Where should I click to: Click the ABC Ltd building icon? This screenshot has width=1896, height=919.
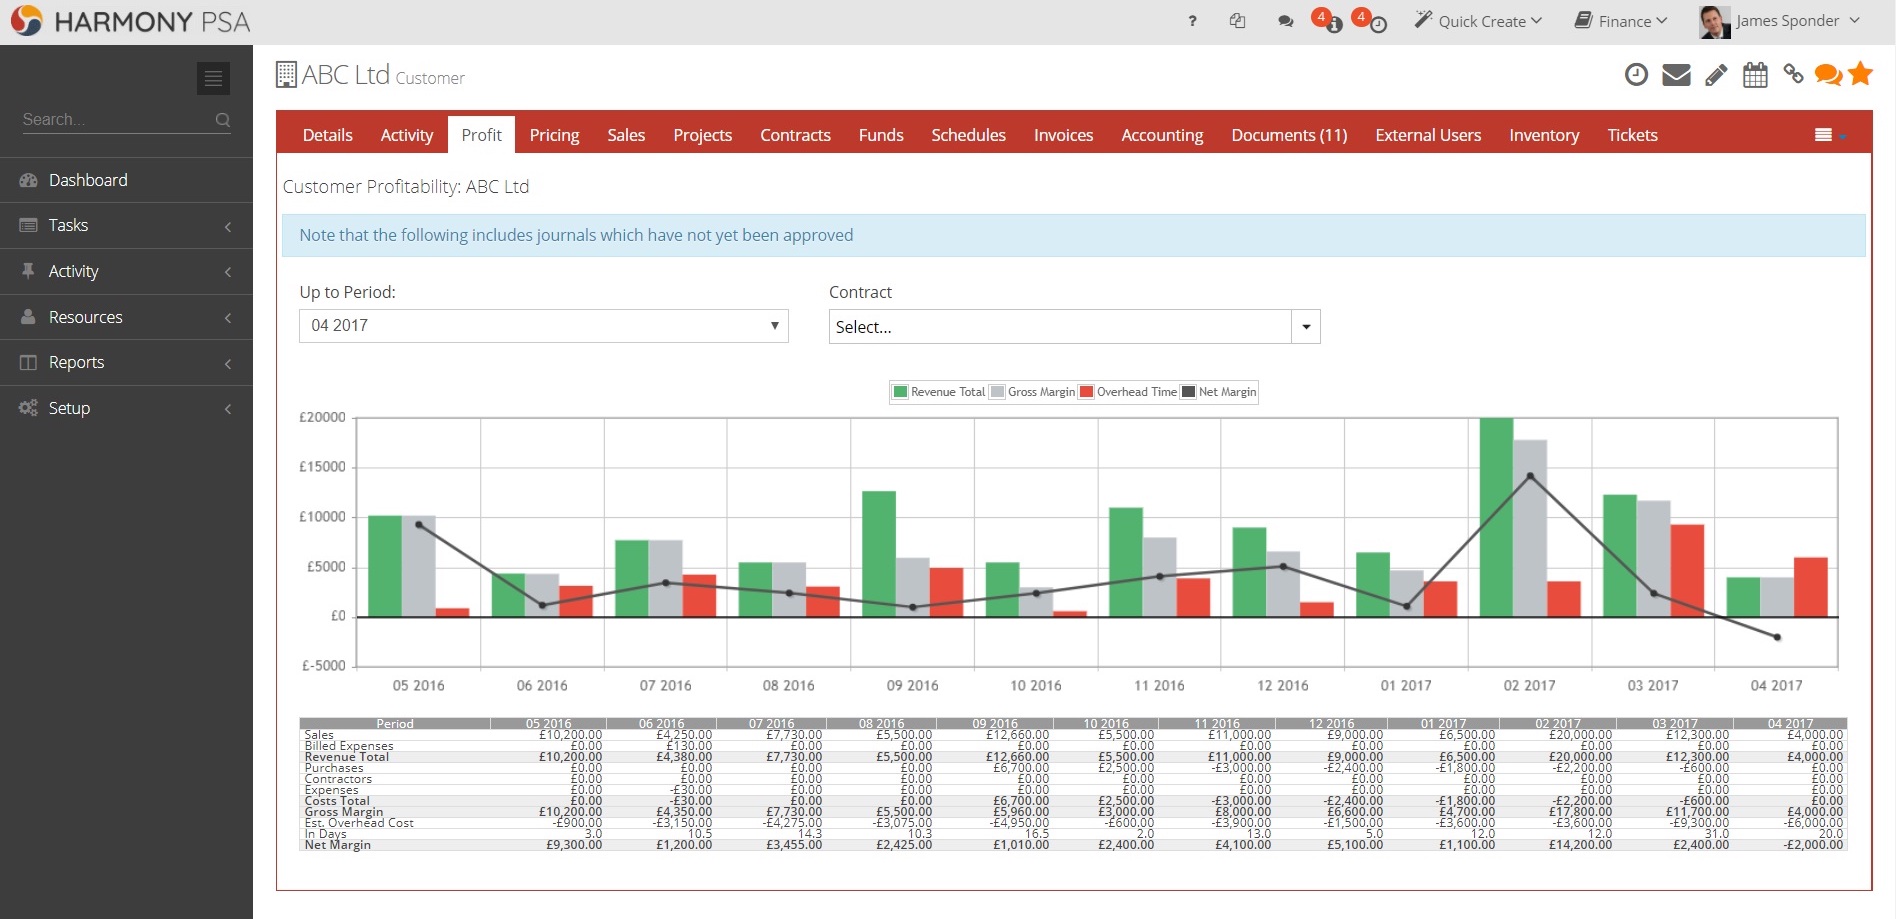pos(286,75)
